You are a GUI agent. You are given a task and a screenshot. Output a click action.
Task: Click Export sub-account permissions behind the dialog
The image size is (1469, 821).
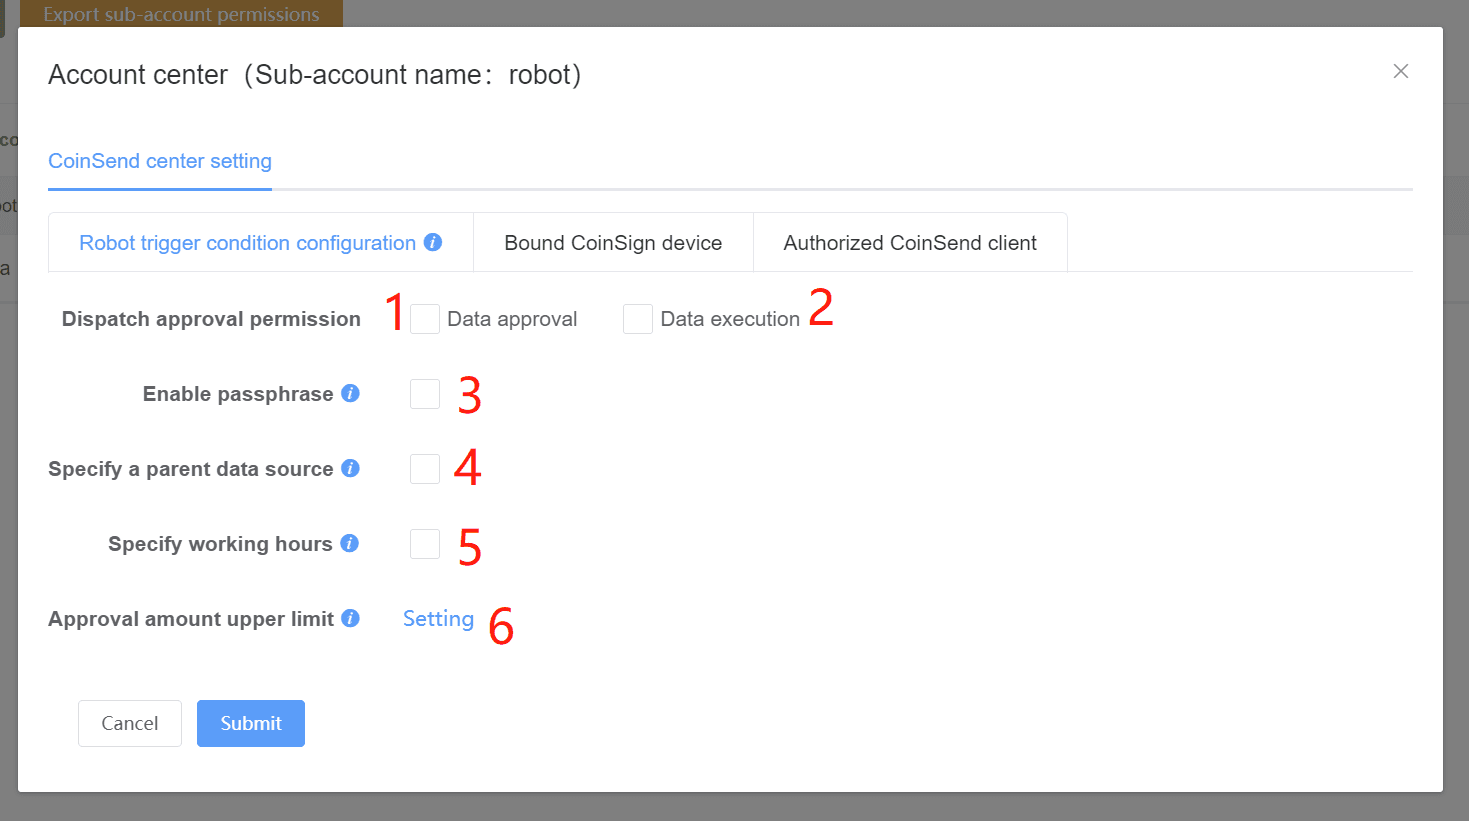pos(180,13)
